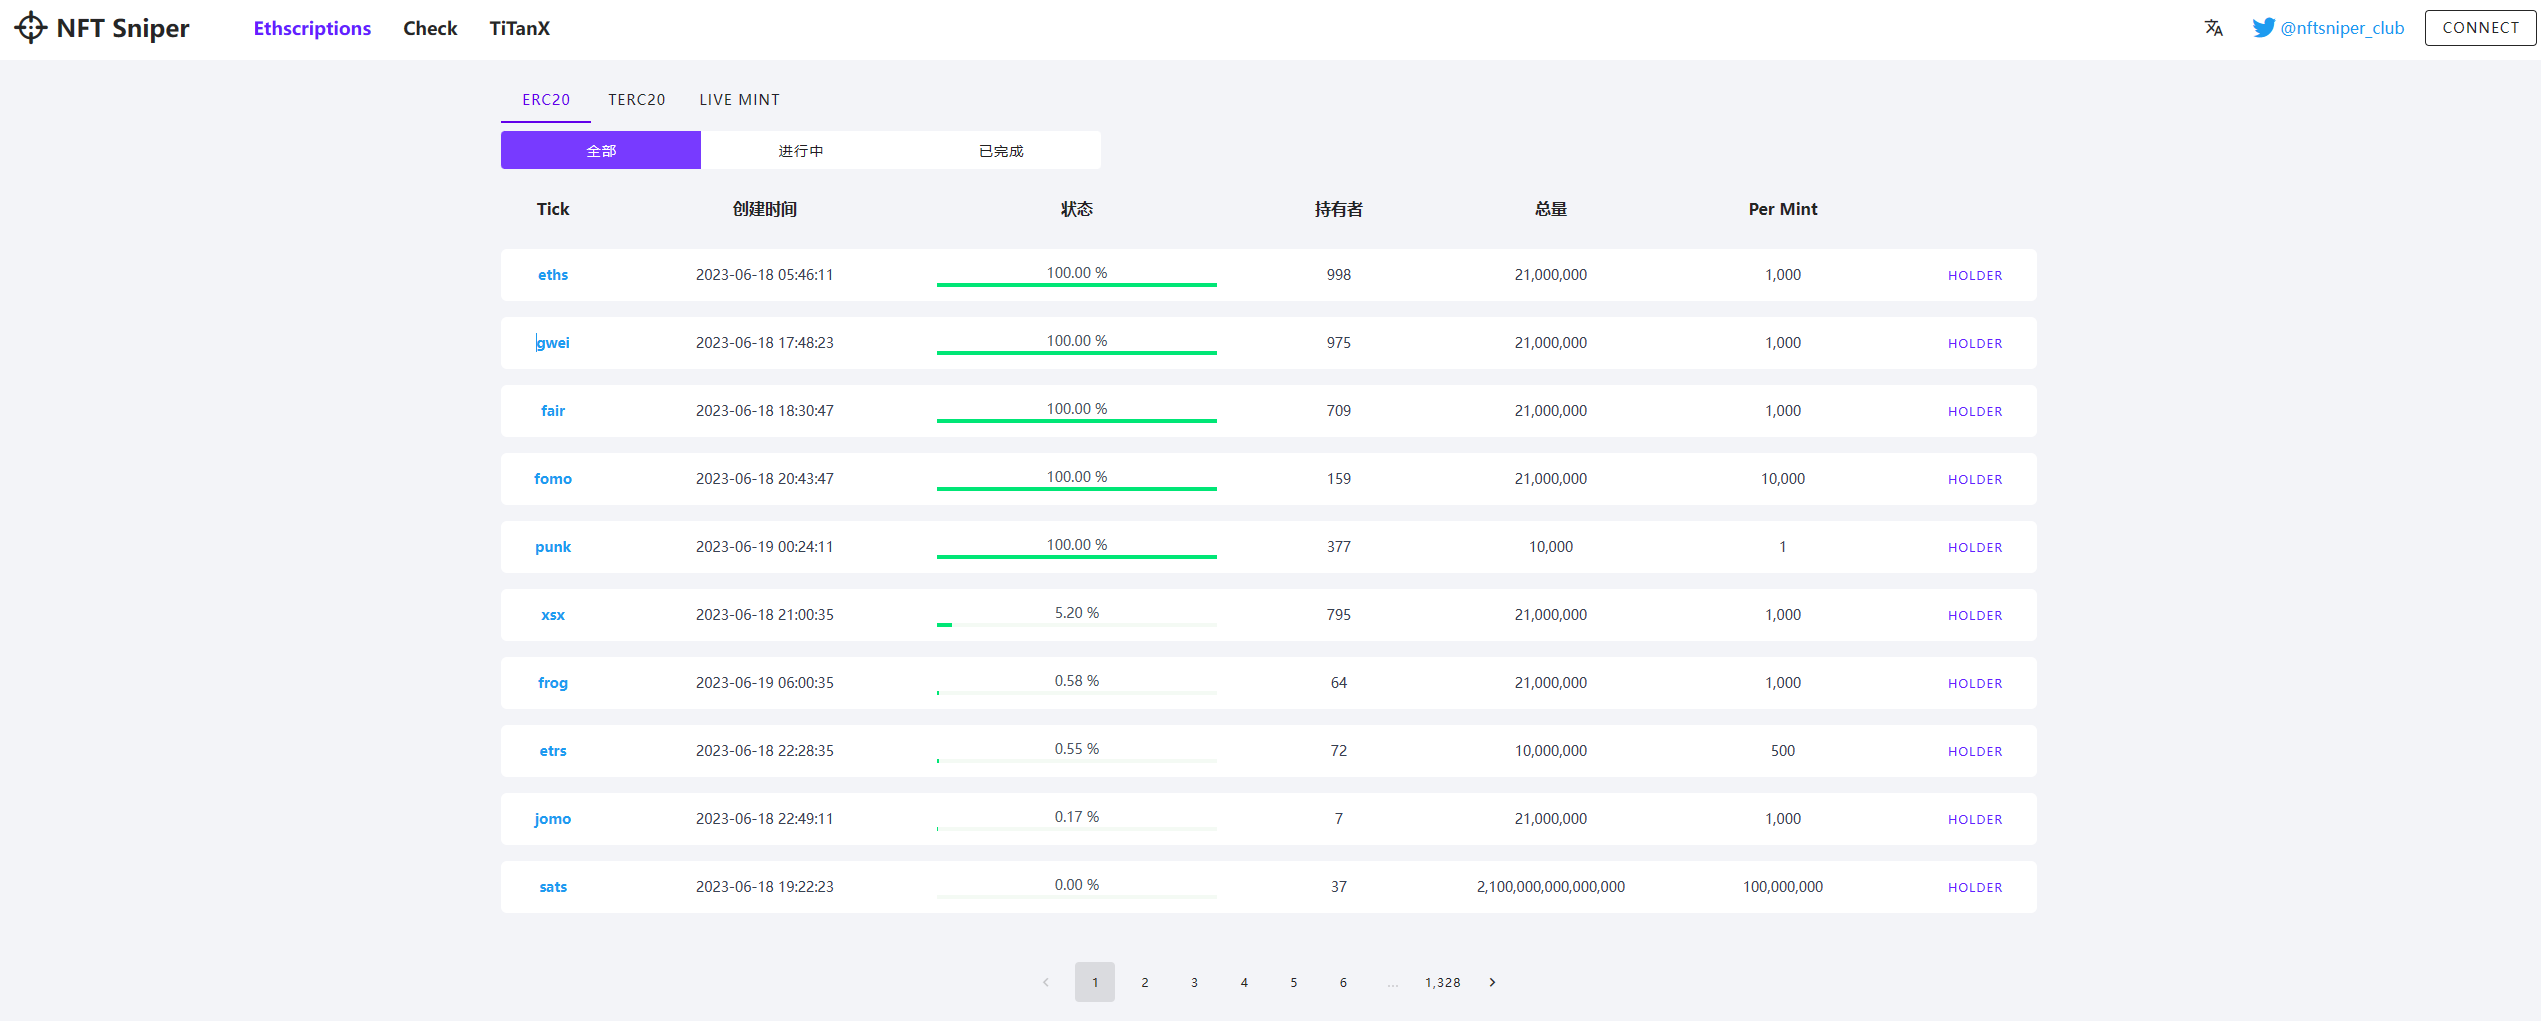The width and height of the screenshot is (2541, 1021).
Task: Open the LIVE MINT tab
Action: tap(739, 100)
